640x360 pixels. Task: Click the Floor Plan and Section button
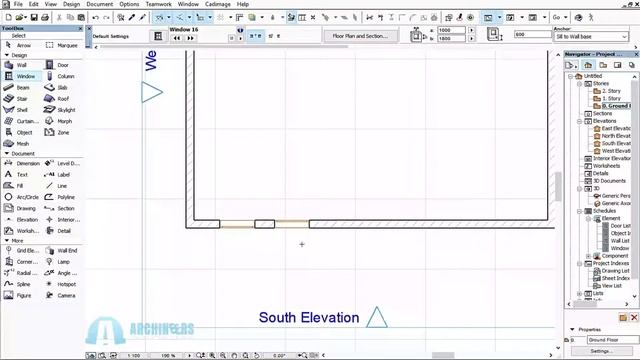click(x=360, y=36)
